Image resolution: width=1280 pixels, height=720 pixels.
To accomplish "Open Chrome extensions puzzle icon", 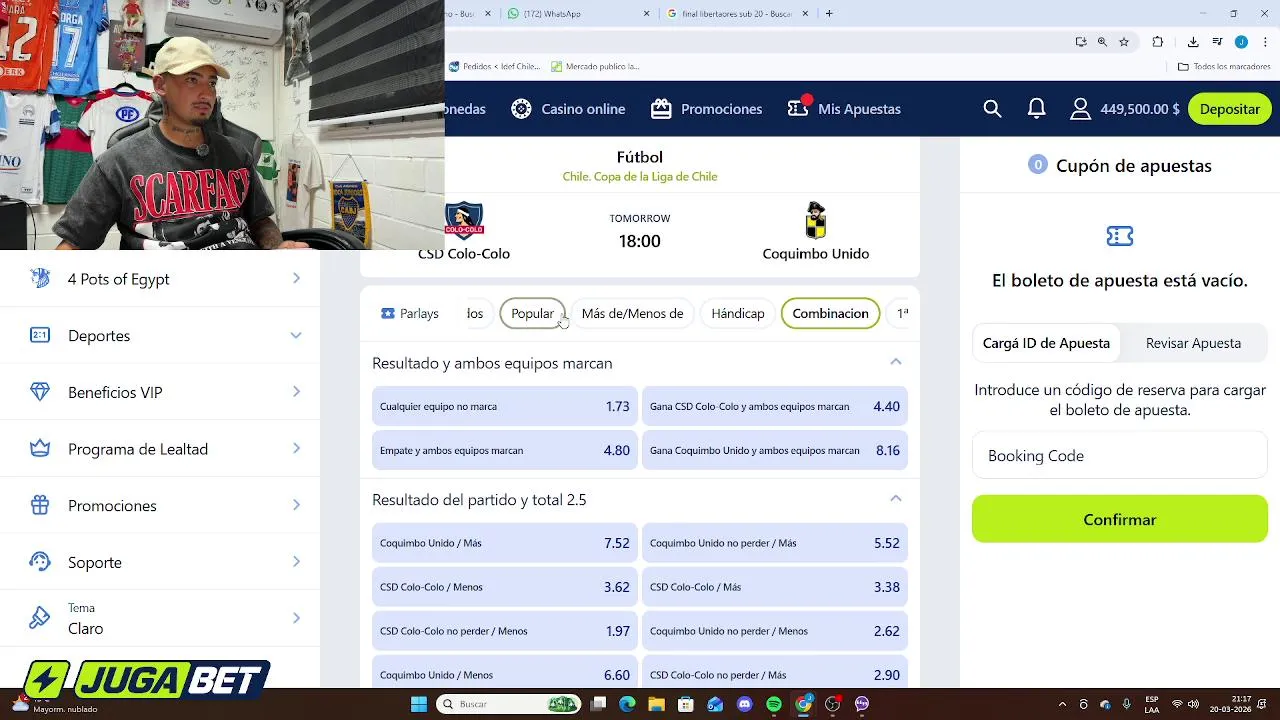I will [1158, 42].
